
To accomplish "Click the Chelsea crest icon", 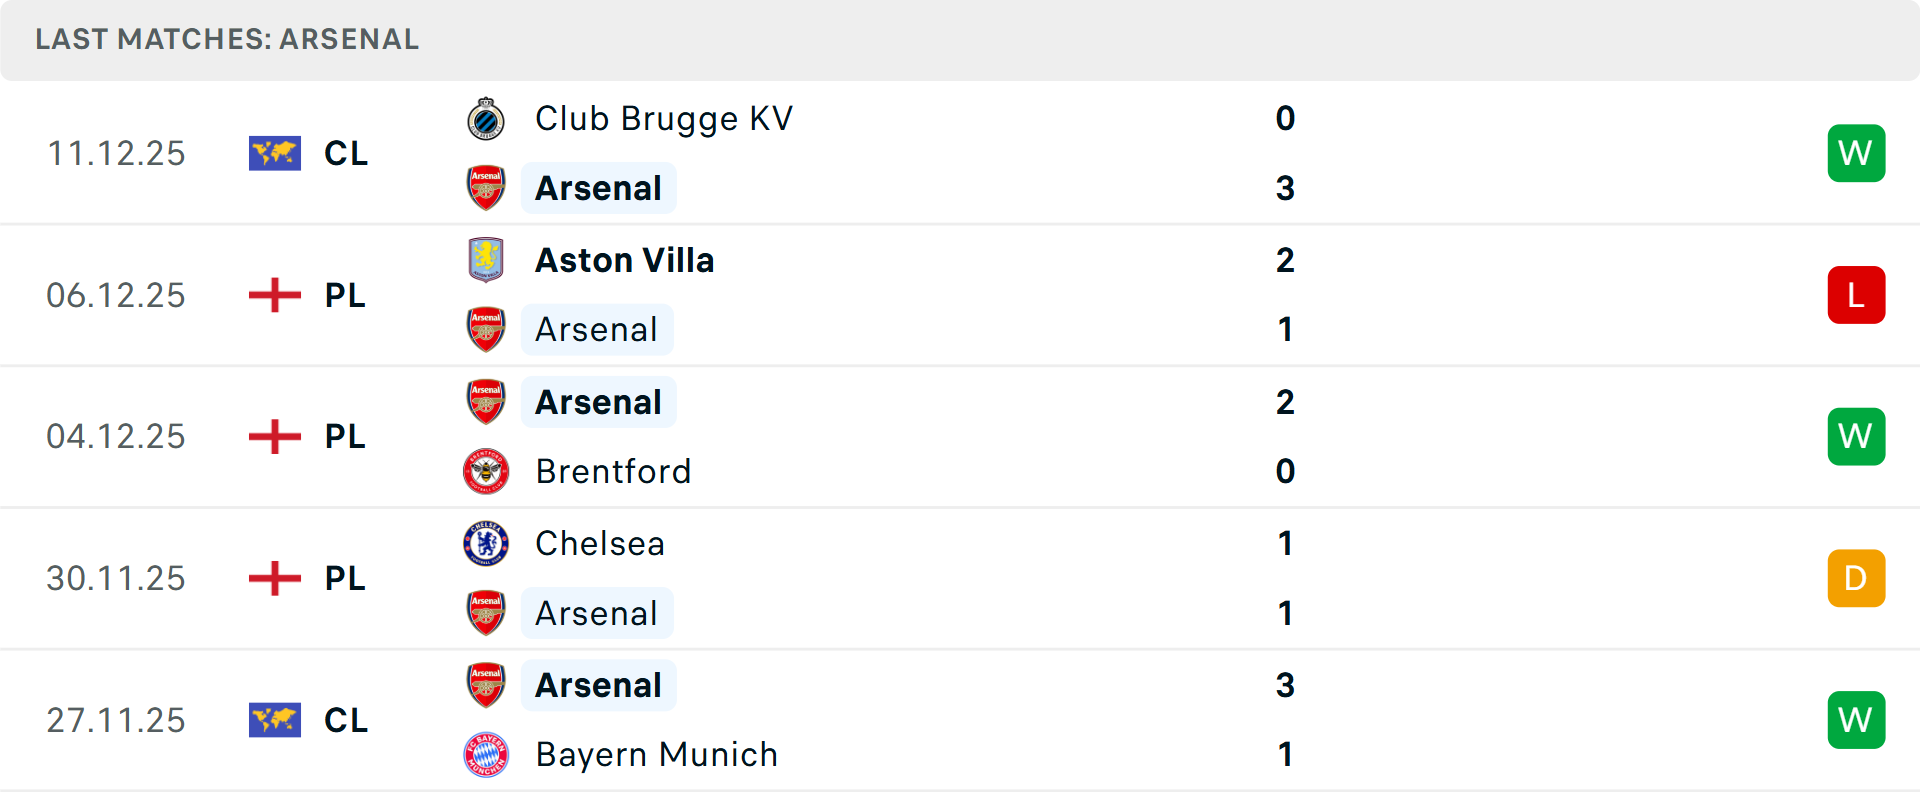I will 486,543.
